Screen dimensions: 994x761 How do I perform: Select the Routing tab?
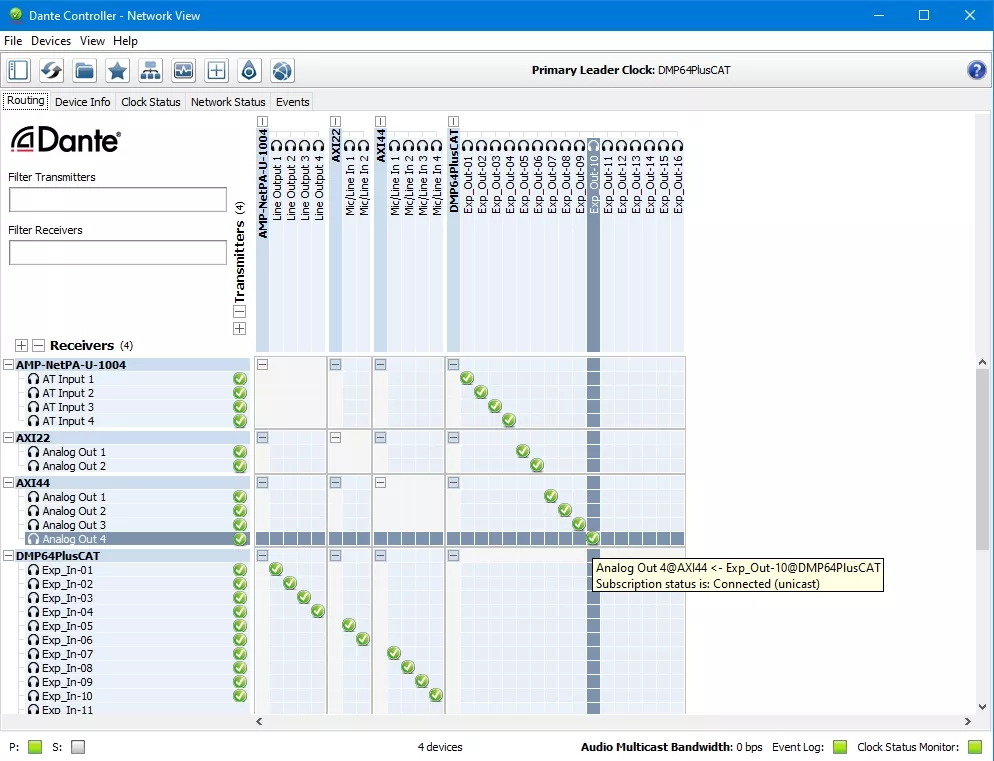point(25,101)
